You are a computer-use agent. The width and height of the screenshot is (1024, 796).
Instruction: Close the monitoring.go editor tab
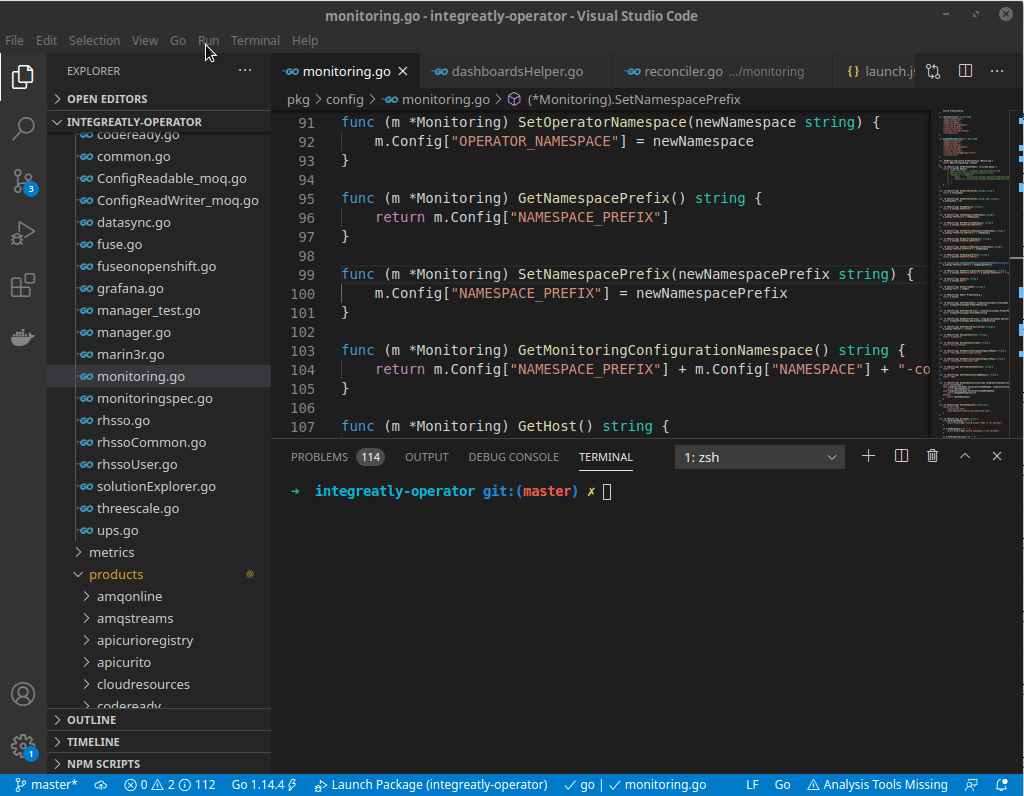tap(403, 71)
